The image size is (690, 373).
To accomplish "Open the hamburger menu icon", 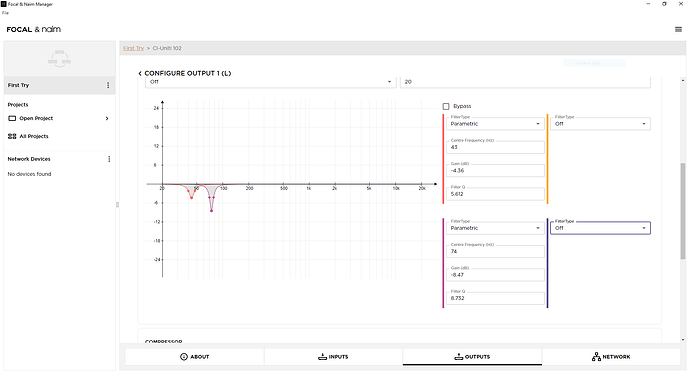I will coord(678,29).
